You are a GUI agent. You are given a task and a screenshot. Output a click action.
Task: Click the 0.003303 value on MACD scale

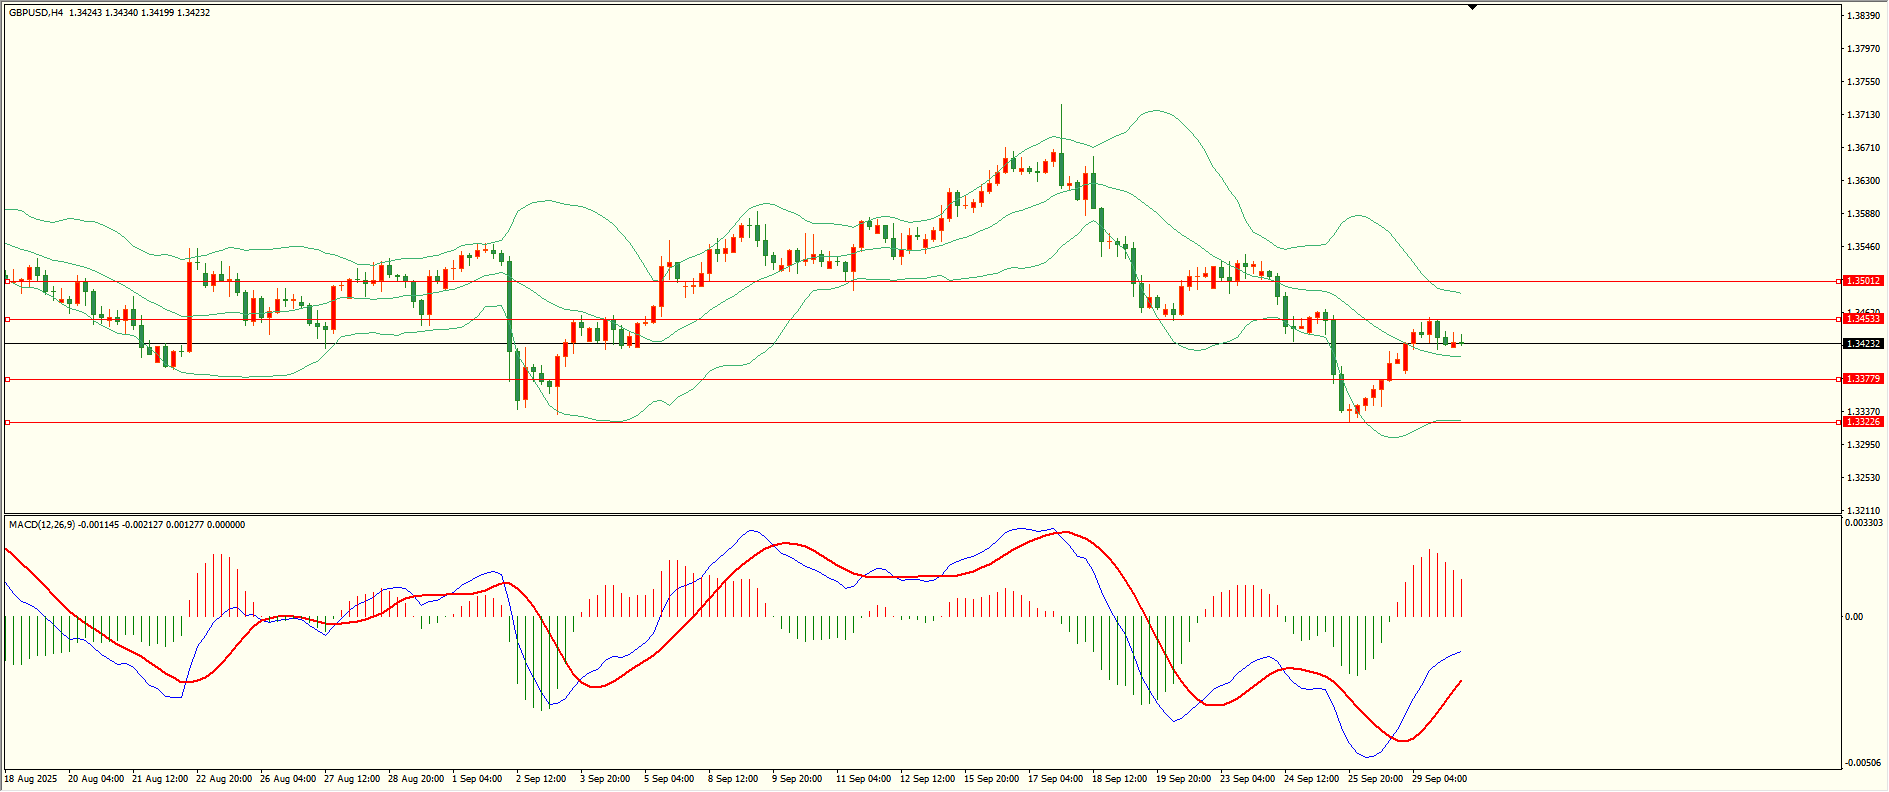1863,523
